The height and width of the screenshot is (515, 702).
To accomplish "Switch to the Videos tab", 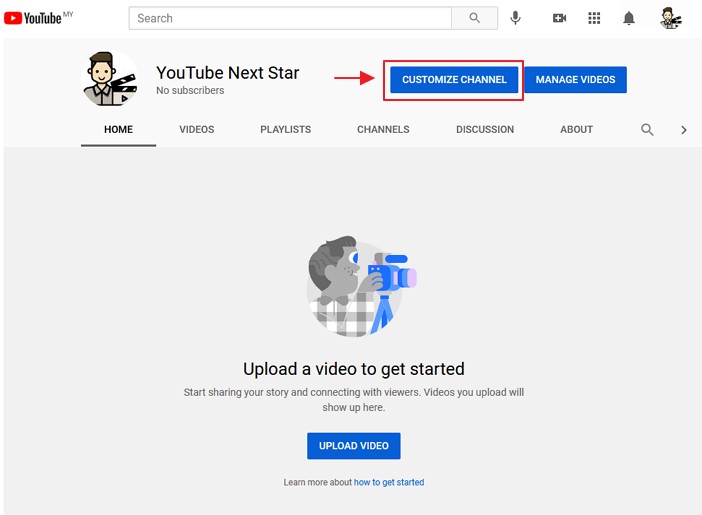I will point(197,129).
